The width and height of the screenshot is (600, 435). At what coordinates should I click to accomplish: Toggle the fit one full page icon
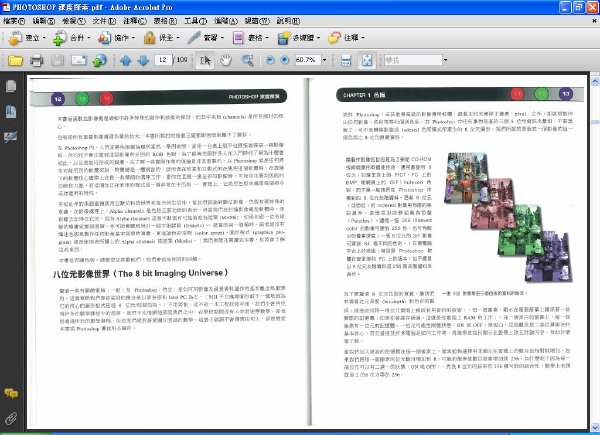pyautogui.click(x=367, y=60)
